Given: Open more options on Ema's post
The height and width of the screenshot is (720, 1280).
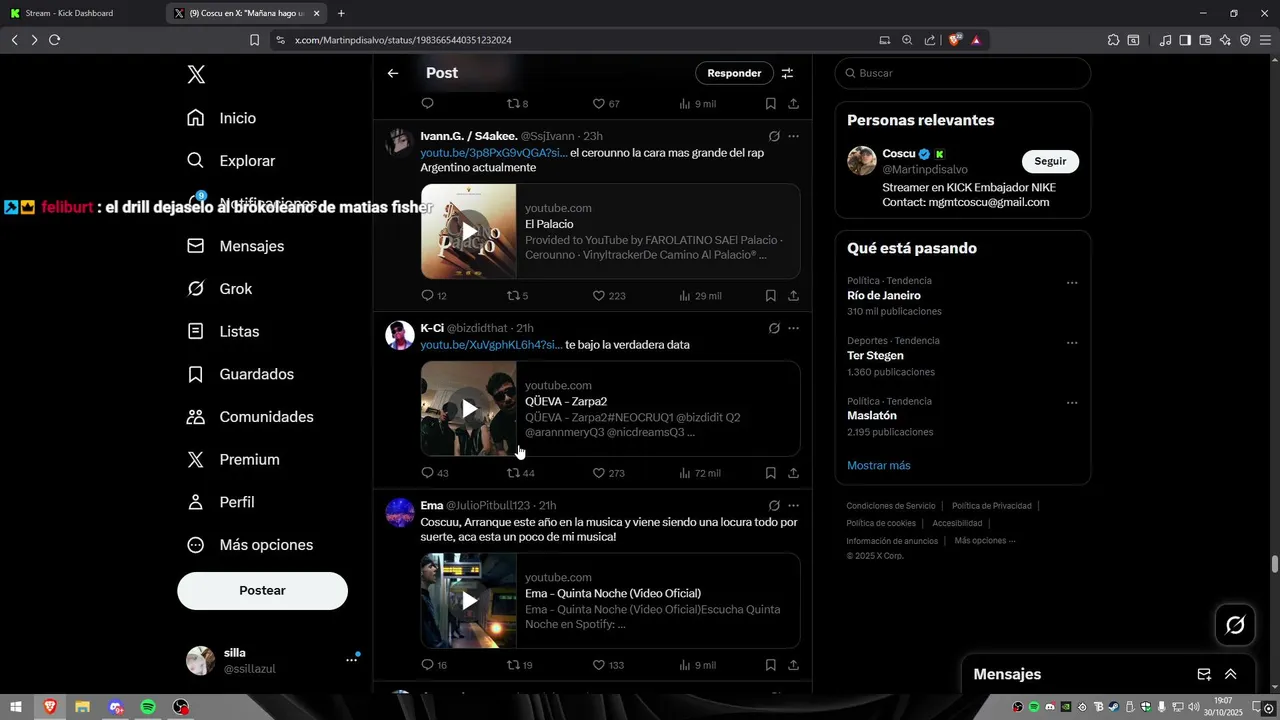Looking at the screenshot, I should 794,506.
